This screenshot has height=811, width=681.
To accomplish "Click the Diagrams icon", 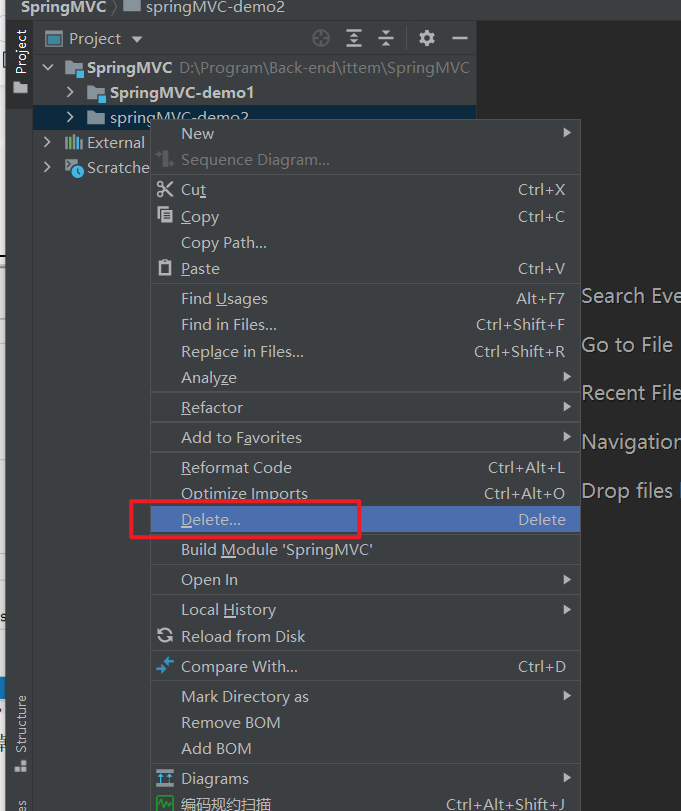I will 165,777.
